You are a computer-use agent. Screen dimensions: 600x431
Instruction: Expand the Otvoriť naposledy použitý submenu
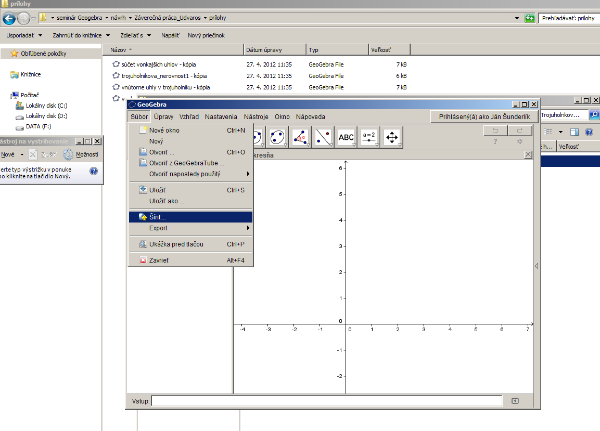(191, 174)
